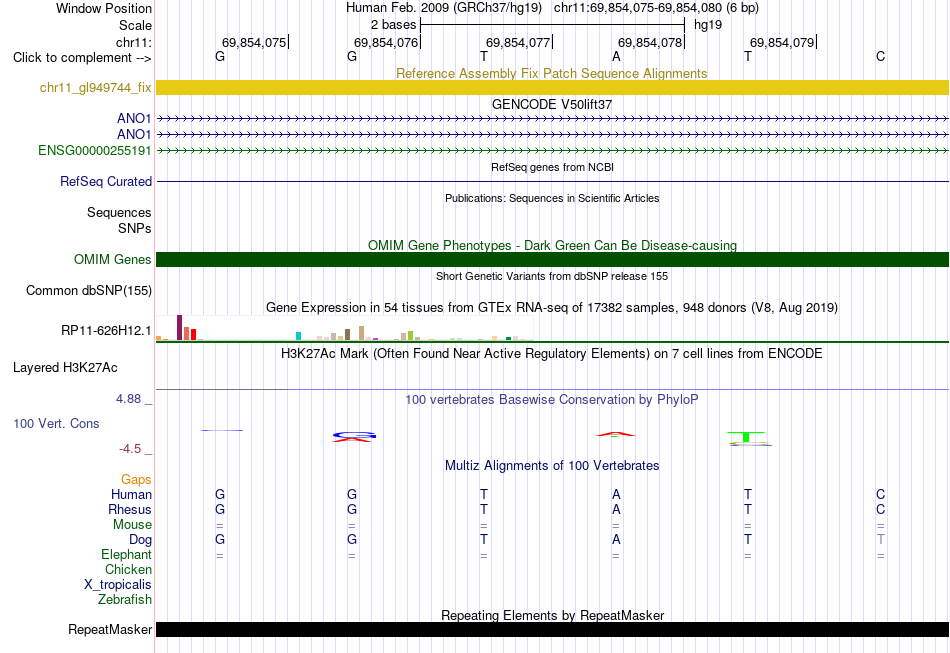
Task: Open Publications: Sequences in Scientific Articles title
Action: point(552,198)
